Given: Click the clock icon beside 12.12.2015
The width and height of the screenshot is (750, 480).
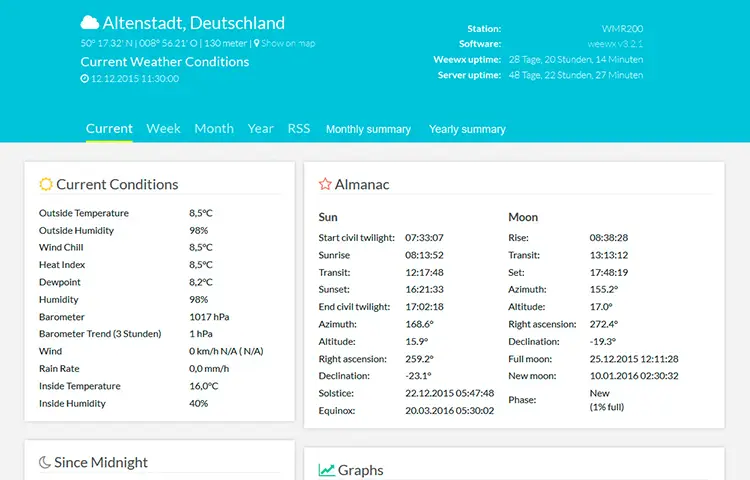Looking at the screenshot, I should (84, 78).
